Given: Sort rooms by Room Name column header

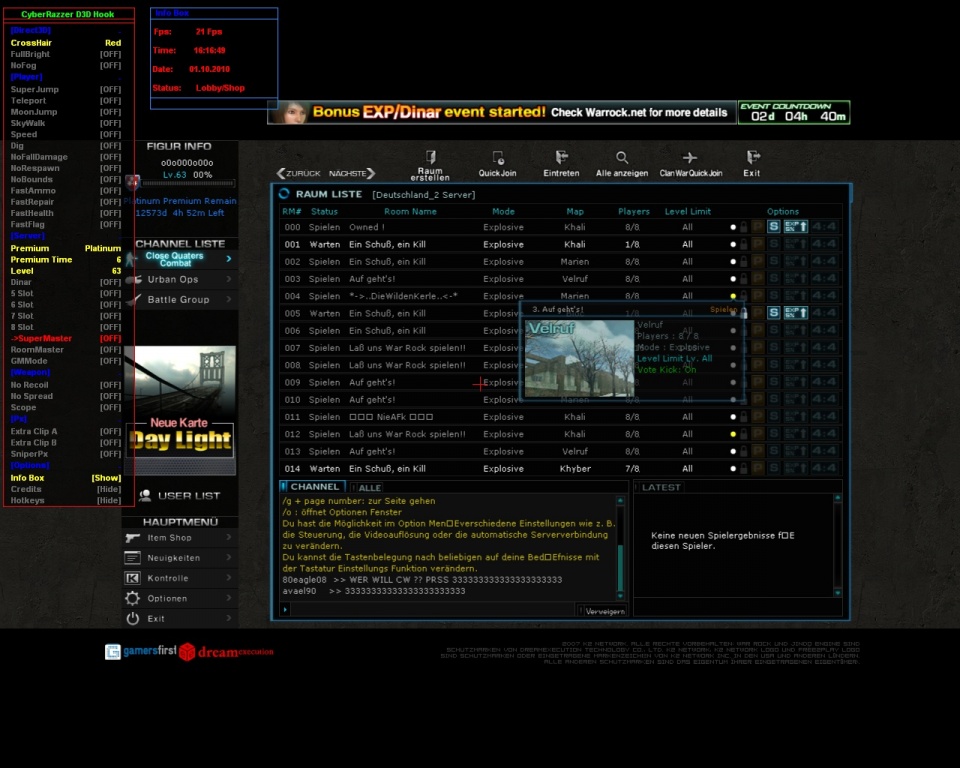Looking at the screenshot, I should 410,211.
